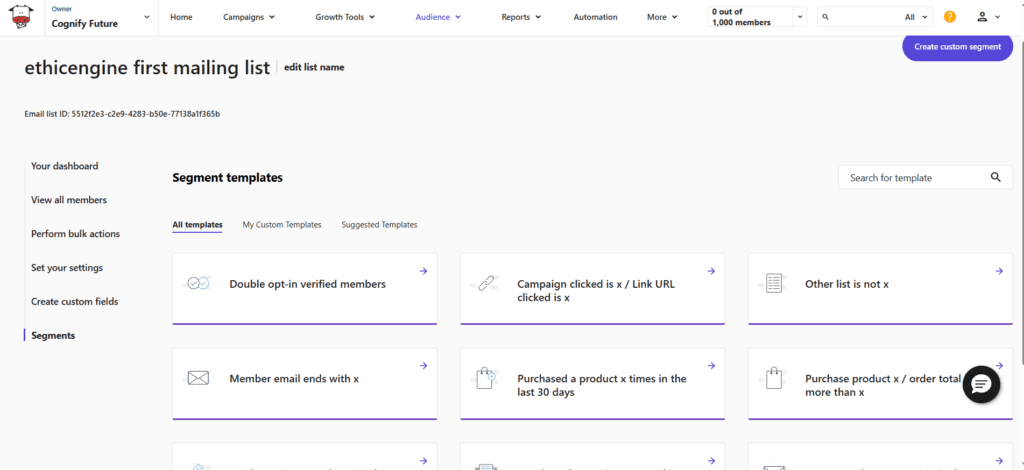This screenshot has height=470, width=1024.
Task: Click arrow on Double opt-in verified members card
Action: point(423,271)
